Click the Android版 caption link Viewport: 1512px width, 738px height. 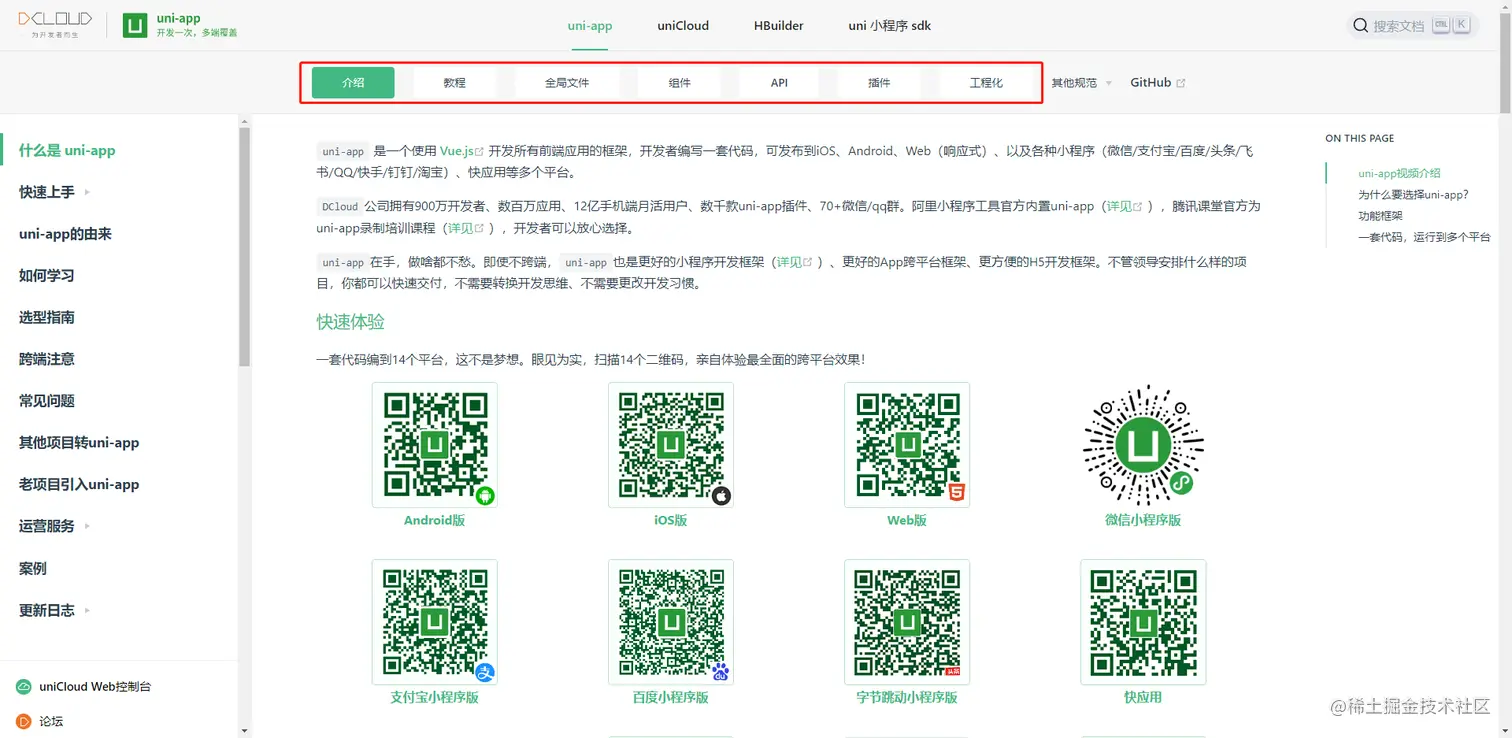434,520
